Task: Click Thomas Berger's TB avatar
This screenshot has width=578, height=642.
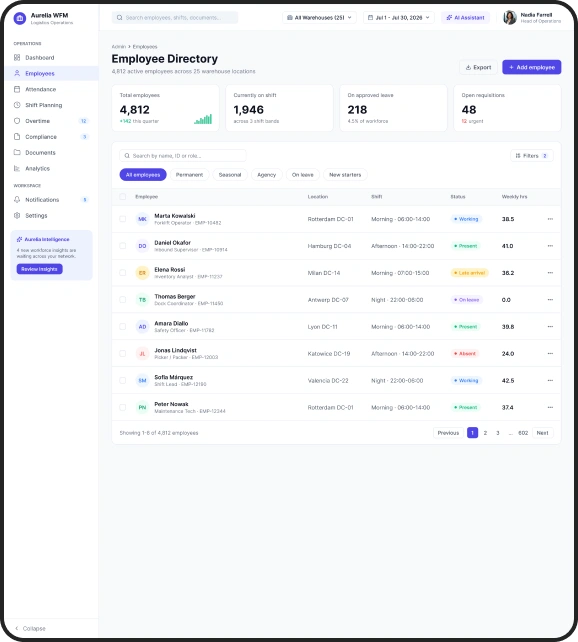Action: pyautogui.click(x=142, y=300)
